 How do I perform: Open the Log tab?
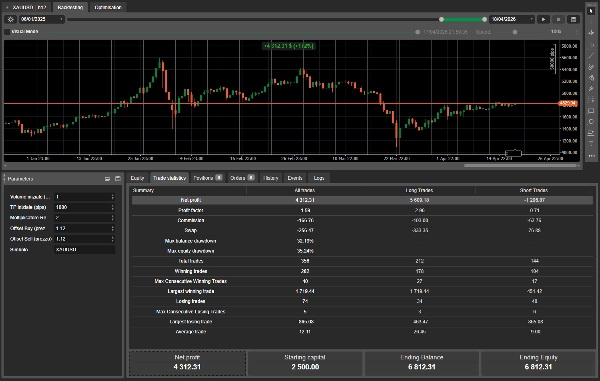tap(318, 178)
